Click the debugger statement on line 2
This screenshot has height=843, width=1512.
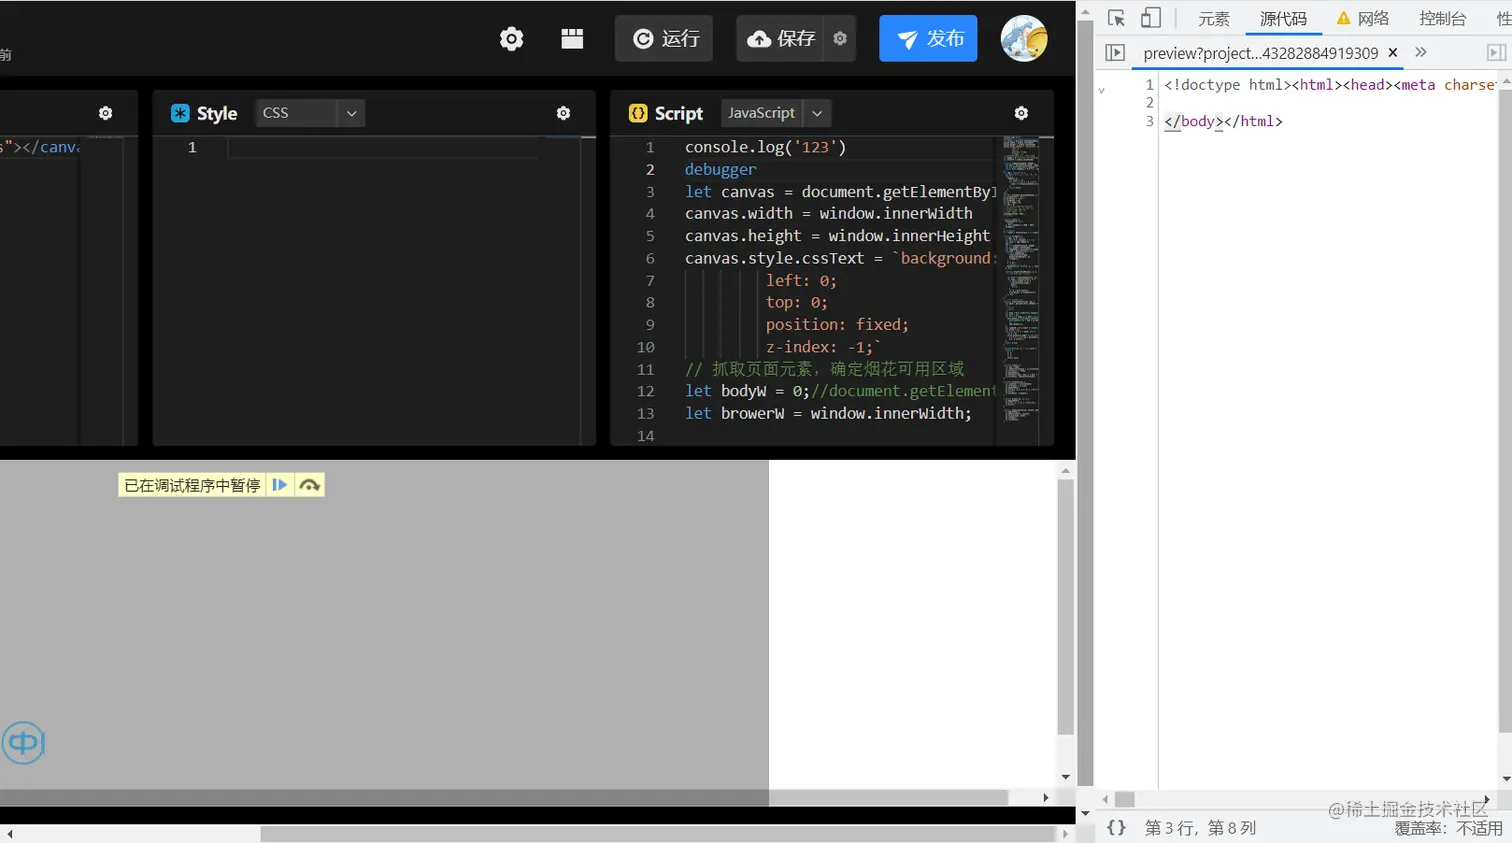click(720, 169)
